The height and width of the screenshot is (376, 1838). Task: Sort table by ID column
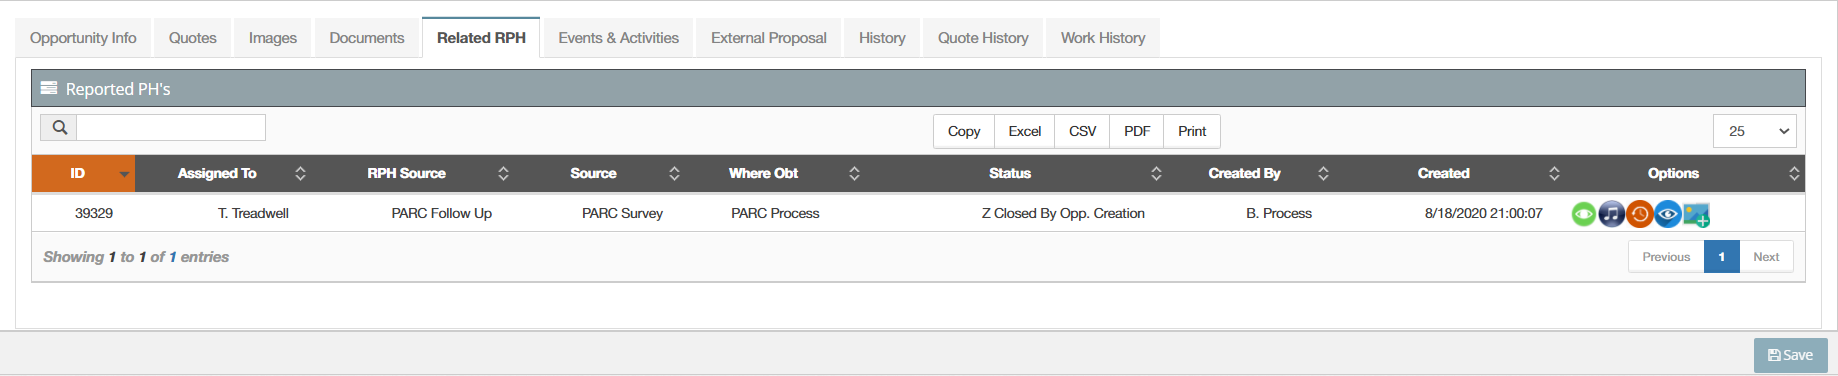[x=83, y=173]
